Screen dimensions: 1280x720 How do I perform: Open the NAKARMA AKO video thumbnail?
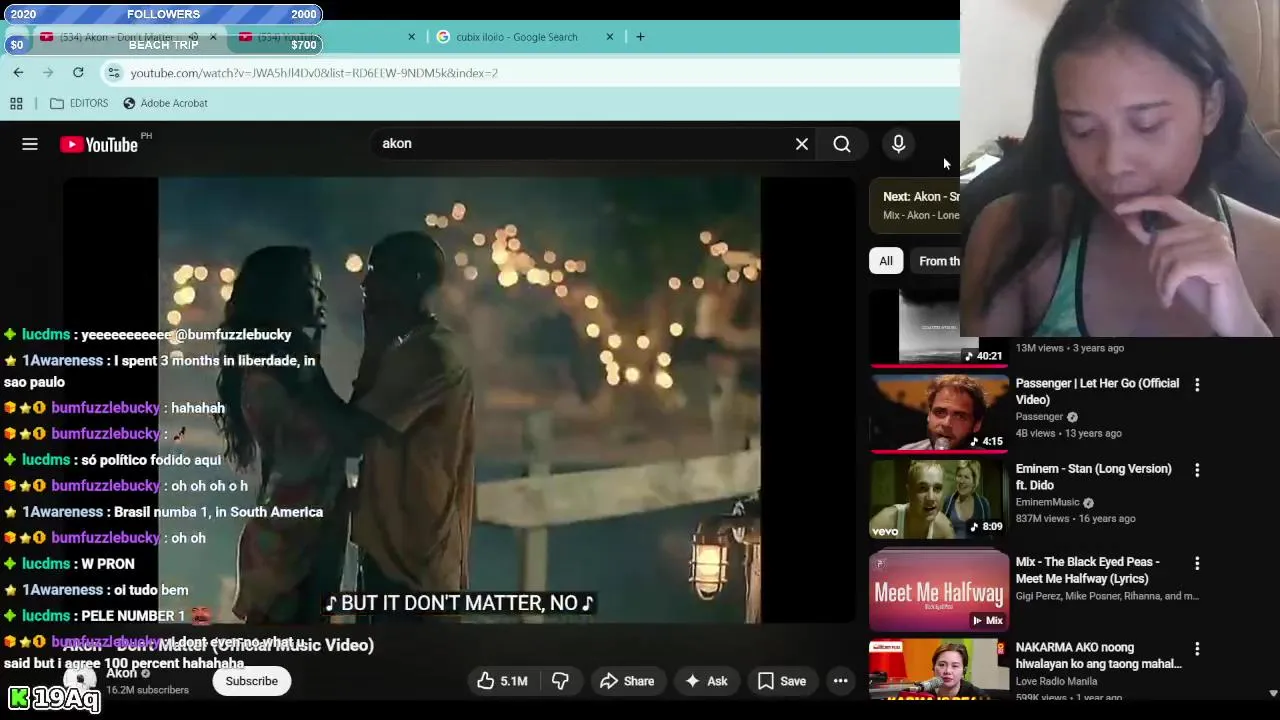coord(939,668)
